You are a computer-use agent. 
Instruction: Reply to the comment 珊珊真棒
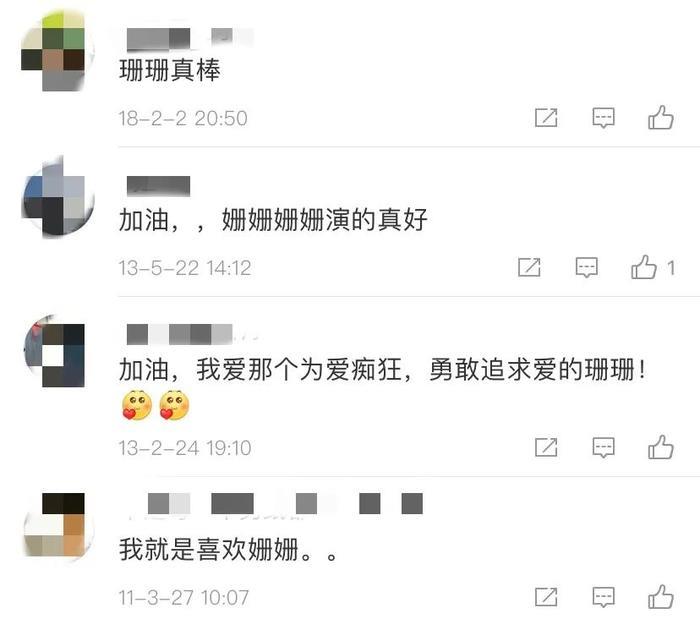coord(603,118)
